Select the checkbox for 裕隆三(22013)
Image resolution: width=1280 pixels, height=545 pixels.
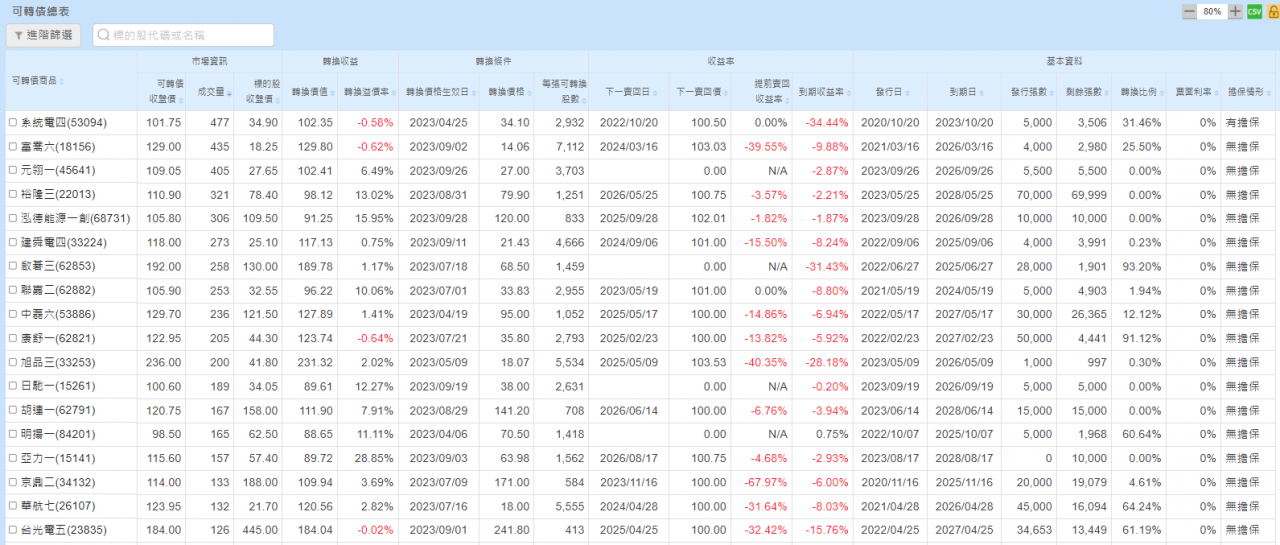[13, 195]
